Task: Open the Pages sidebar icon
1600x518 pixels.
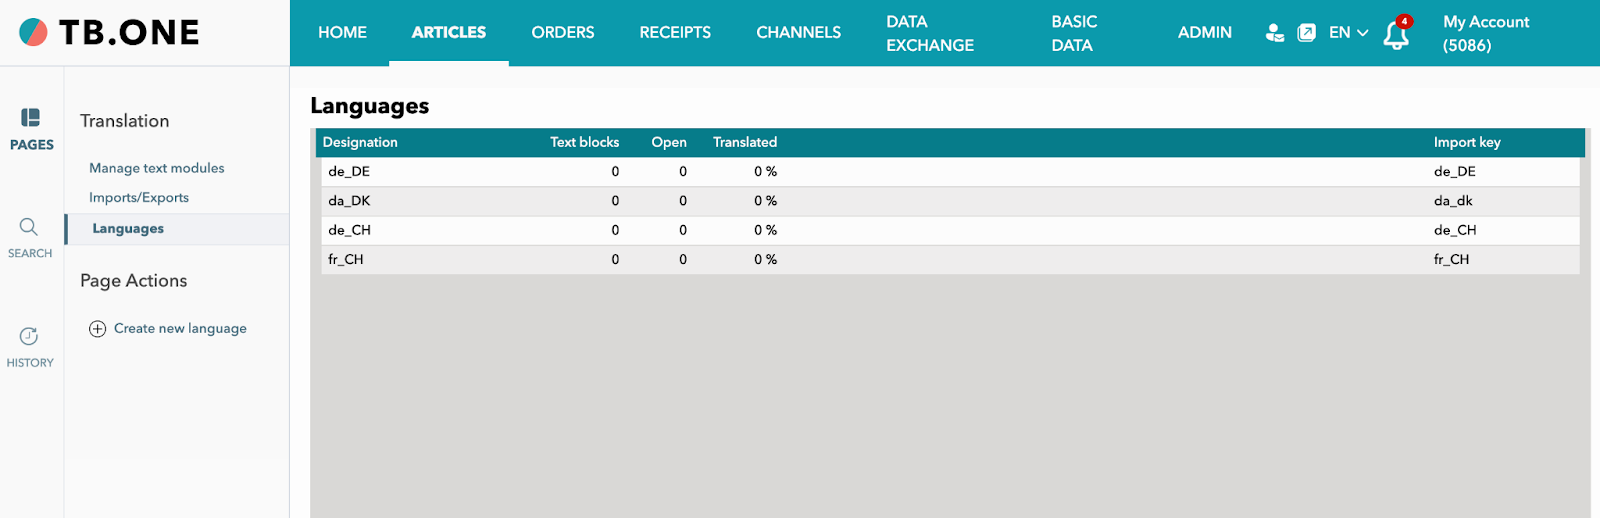Action: [x=31, y=129]
